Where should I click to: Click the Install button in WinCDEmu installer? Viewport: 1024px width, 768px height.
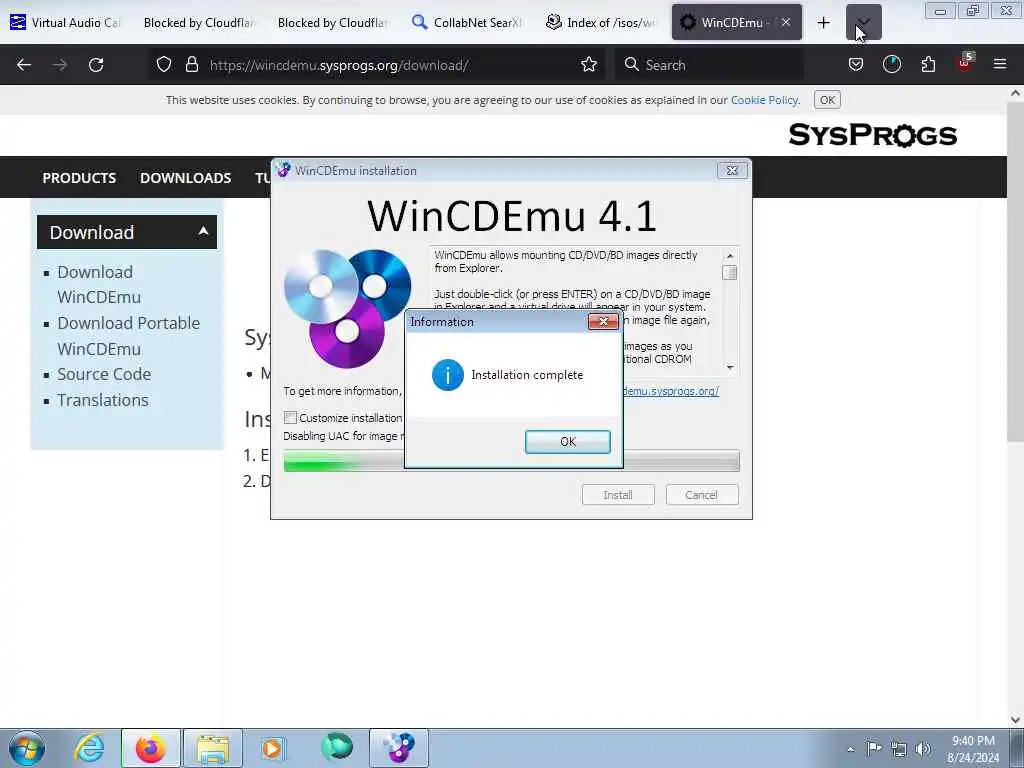[618, 495]
